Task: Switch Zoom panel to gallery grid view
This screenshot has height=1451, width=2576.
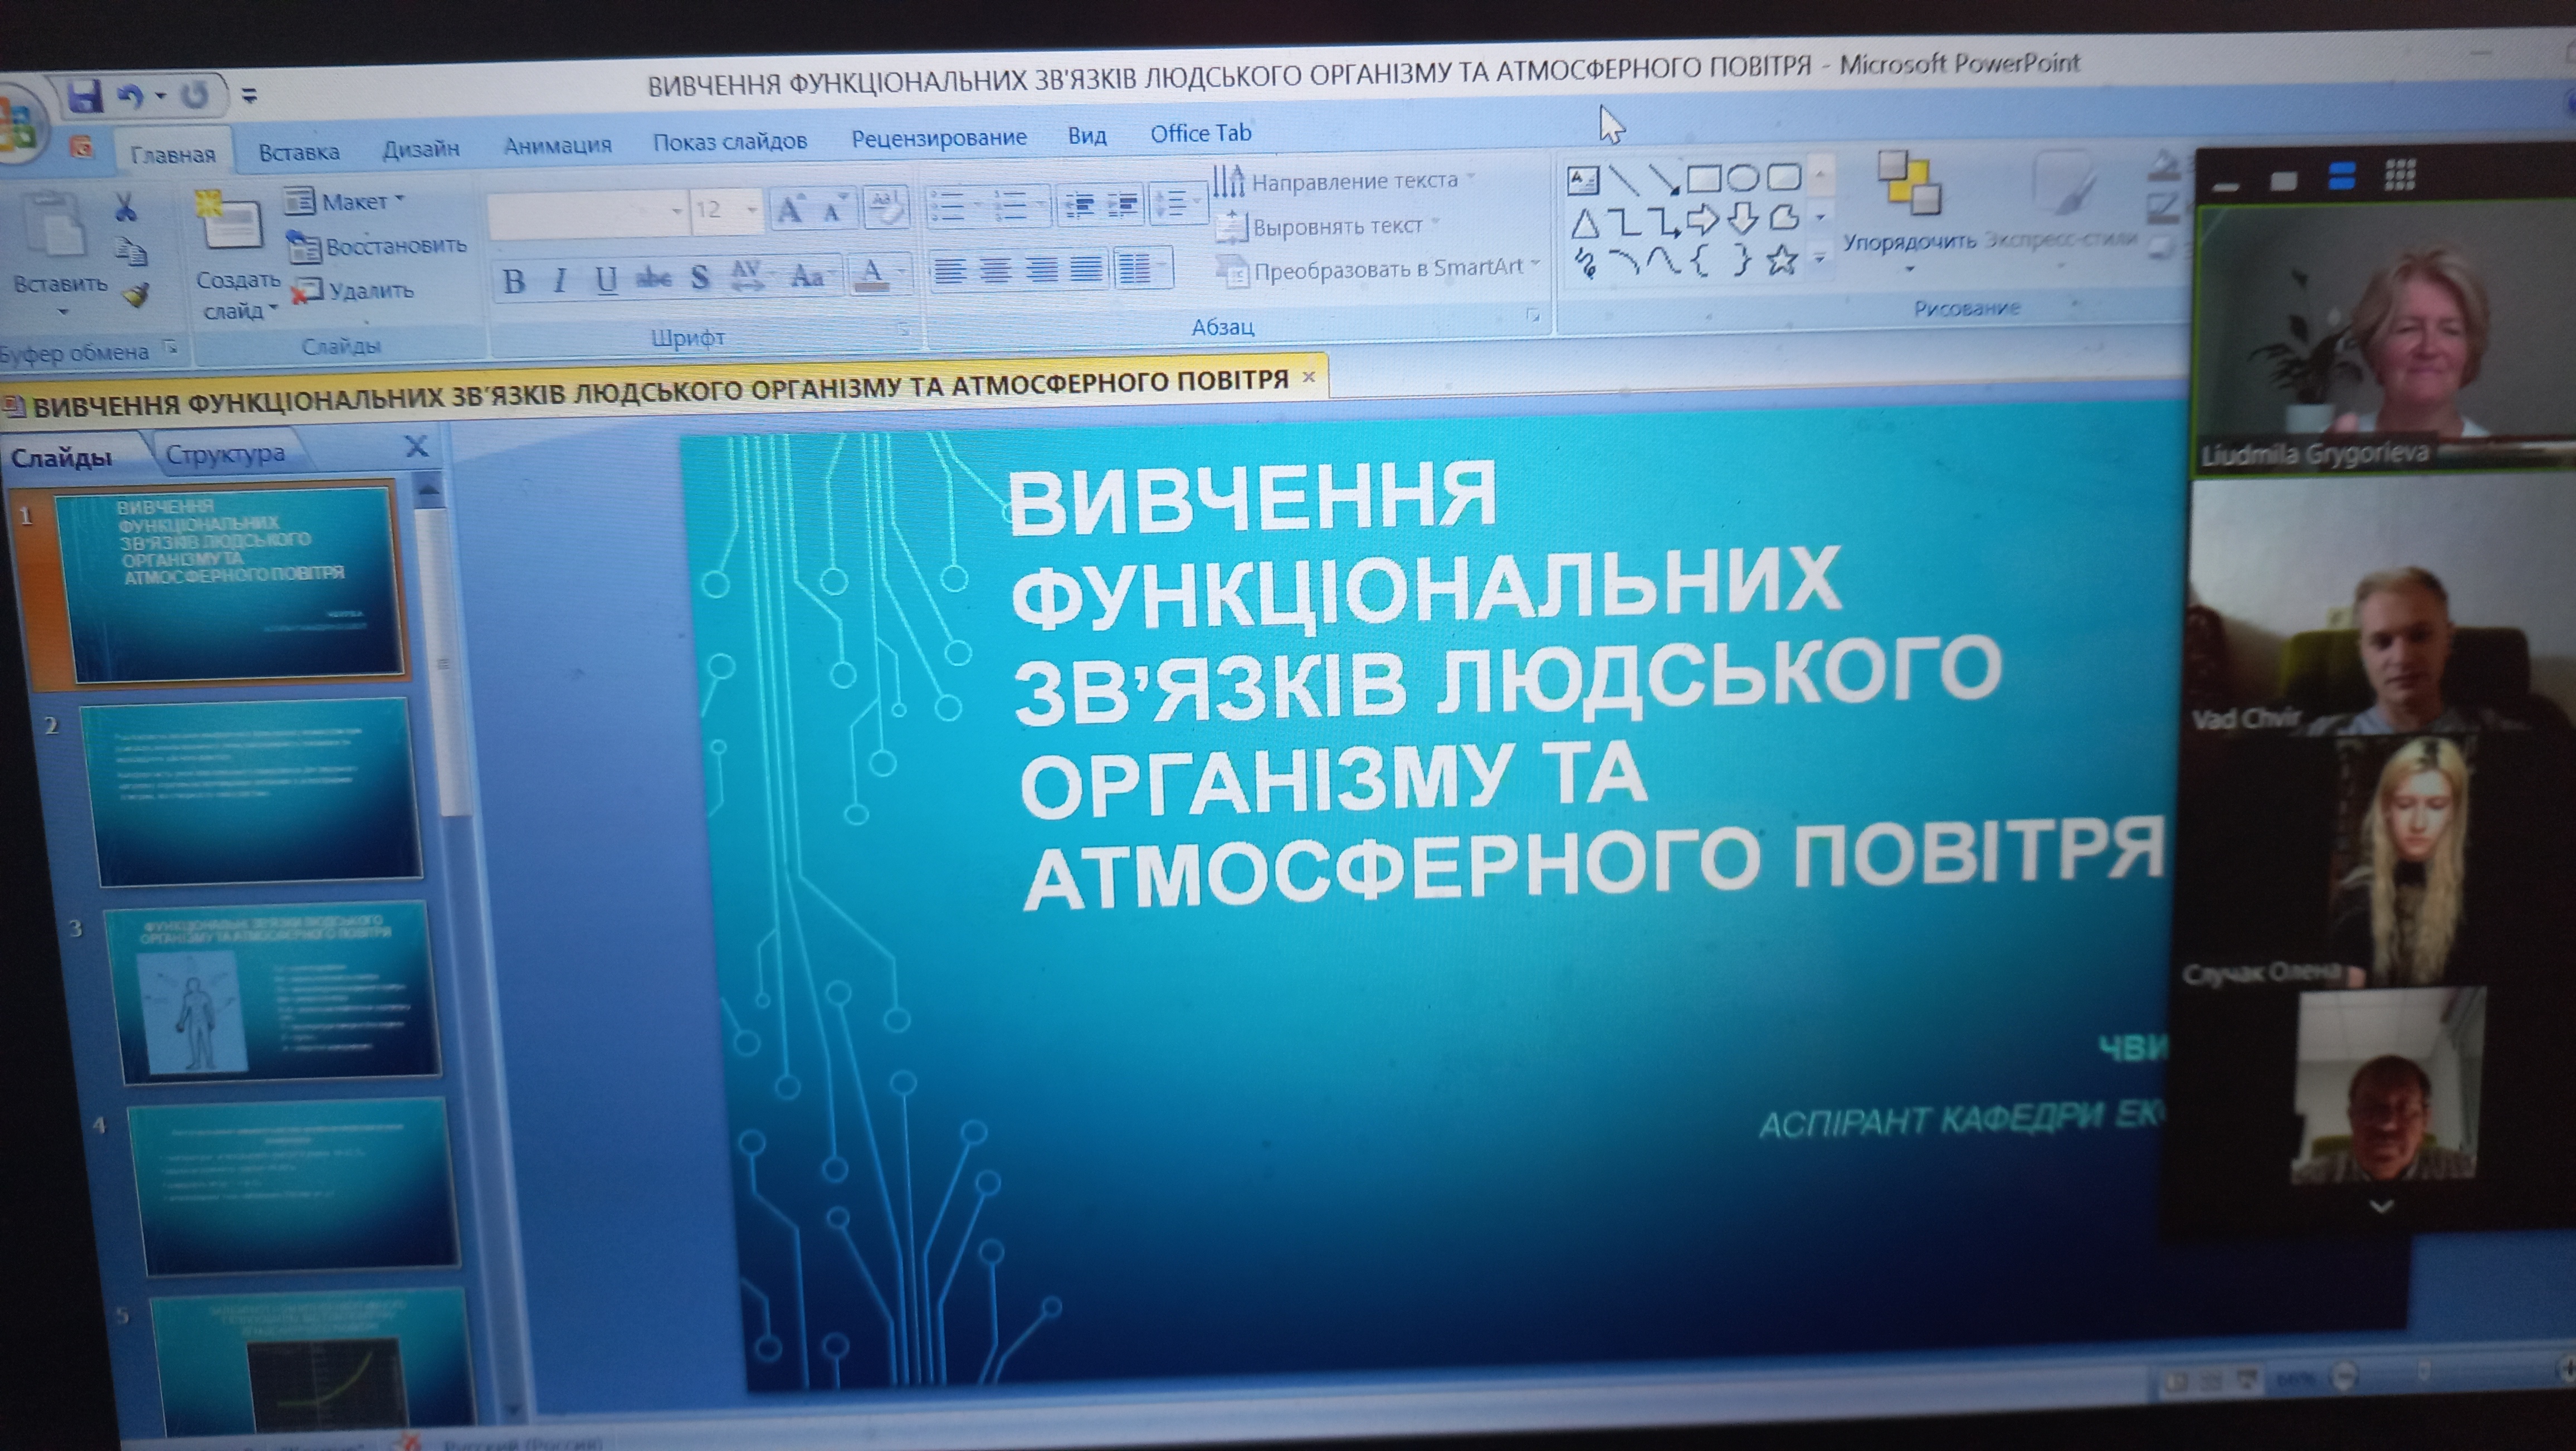Action: tap(2400, 175)
